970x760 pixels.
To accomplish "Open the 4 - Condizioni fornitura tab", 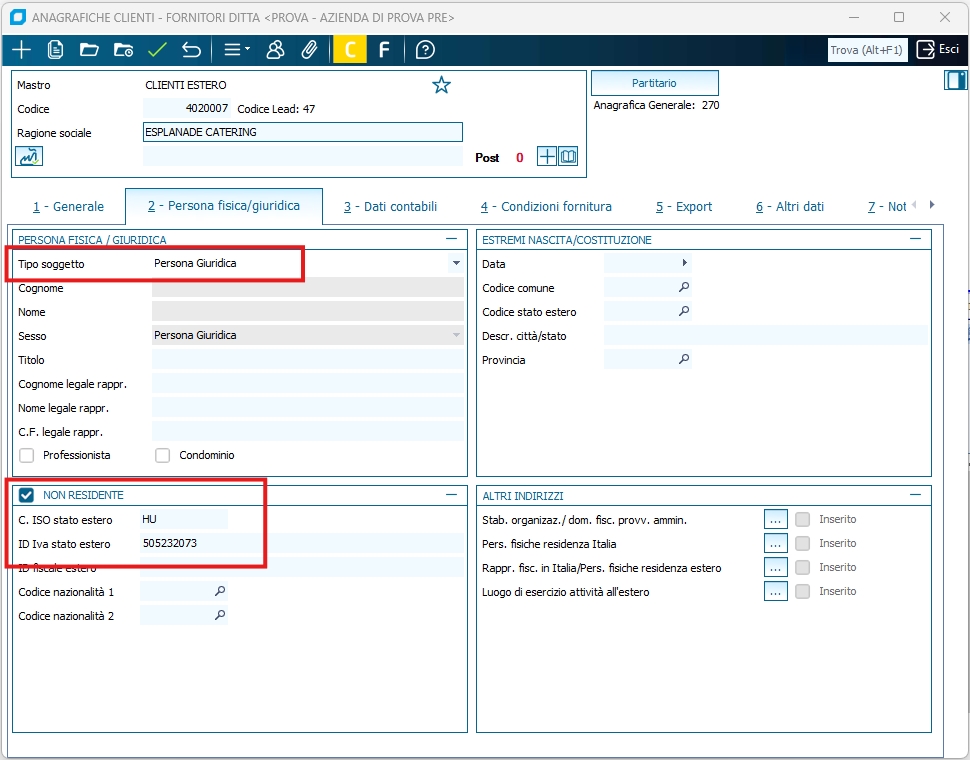I will point(545,207).
